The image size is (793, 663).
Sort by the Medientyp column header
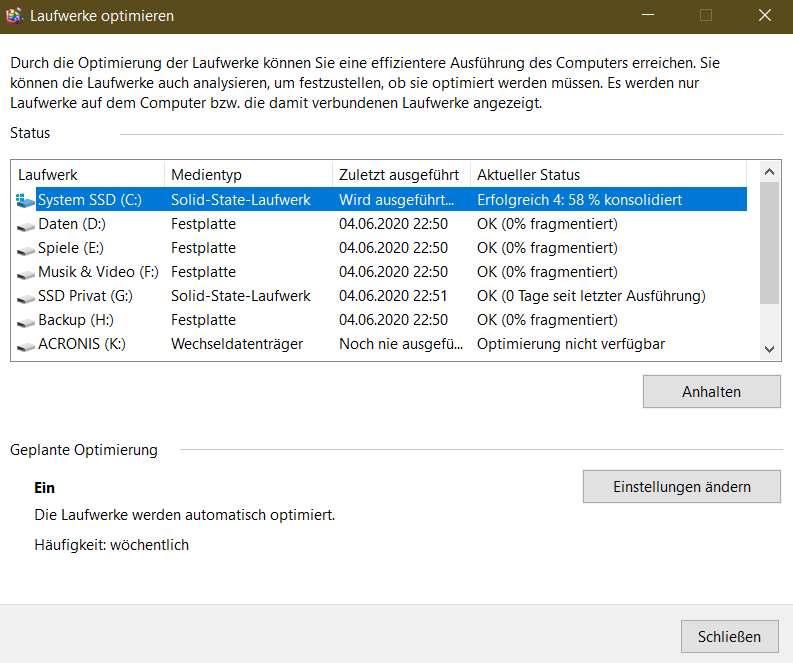pyautogui.click(x=247, y=175)
